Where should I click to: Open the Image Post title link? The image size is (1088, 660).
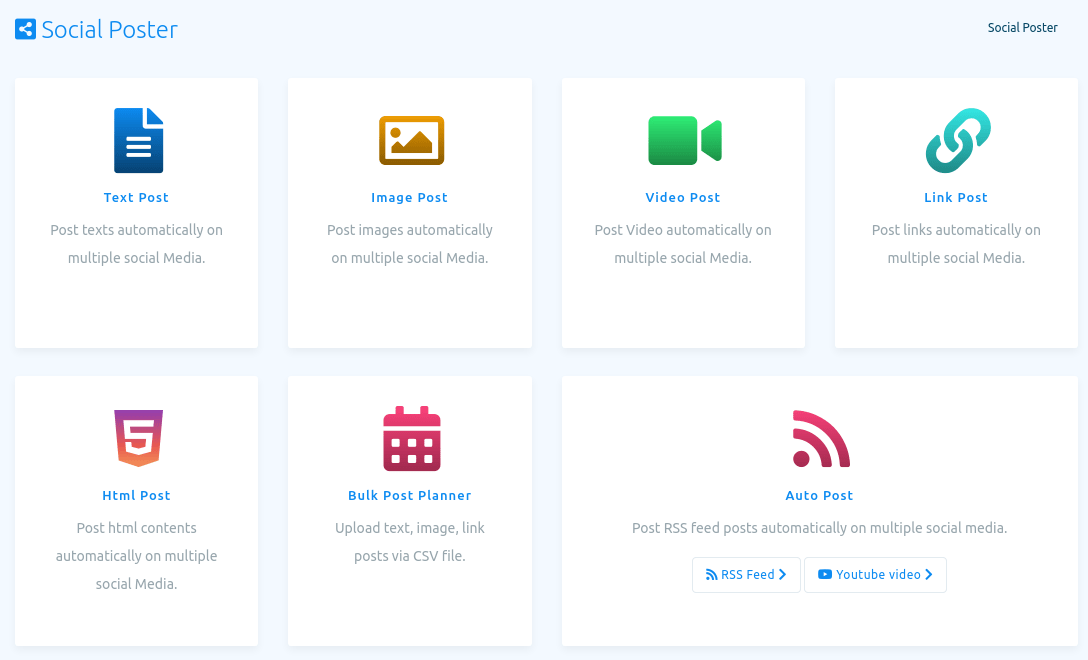(410, 198)
